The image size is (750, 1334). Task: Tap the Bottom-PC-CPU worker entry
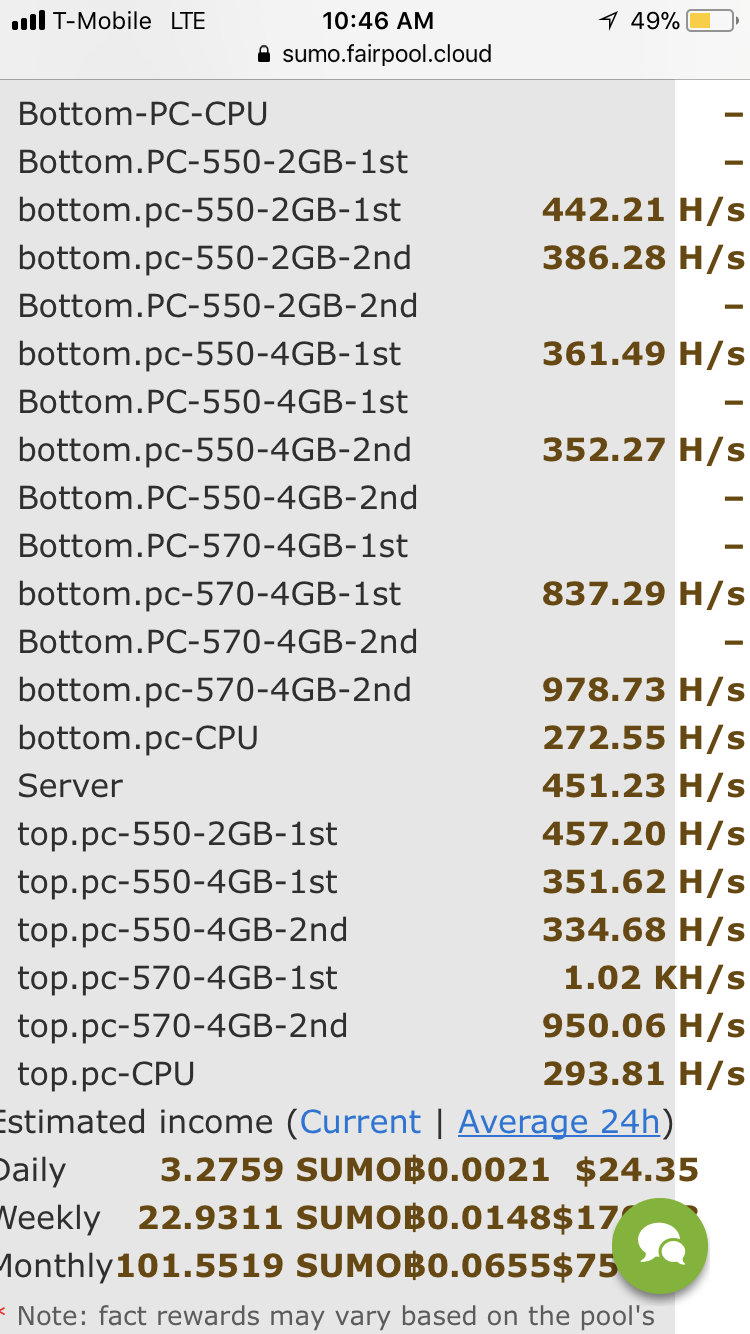143,114
